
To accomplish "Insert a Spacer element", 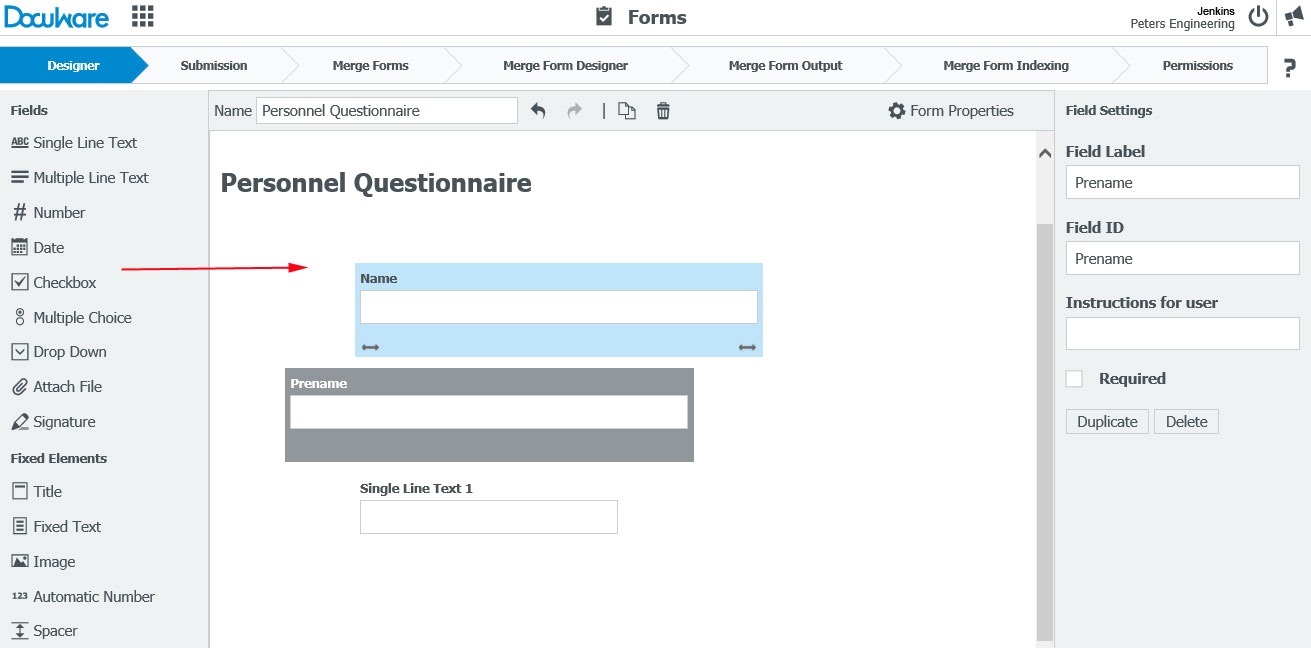I will pos(53,631).
